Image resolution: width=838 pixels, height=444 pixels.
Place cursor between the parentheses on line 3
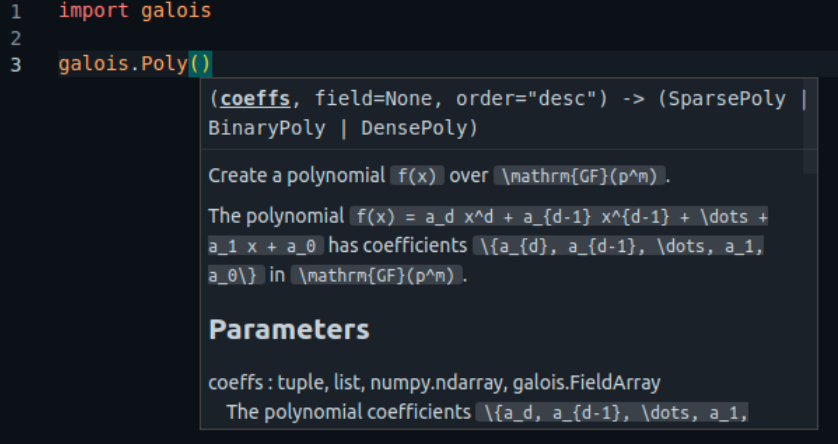click(200, 64)
